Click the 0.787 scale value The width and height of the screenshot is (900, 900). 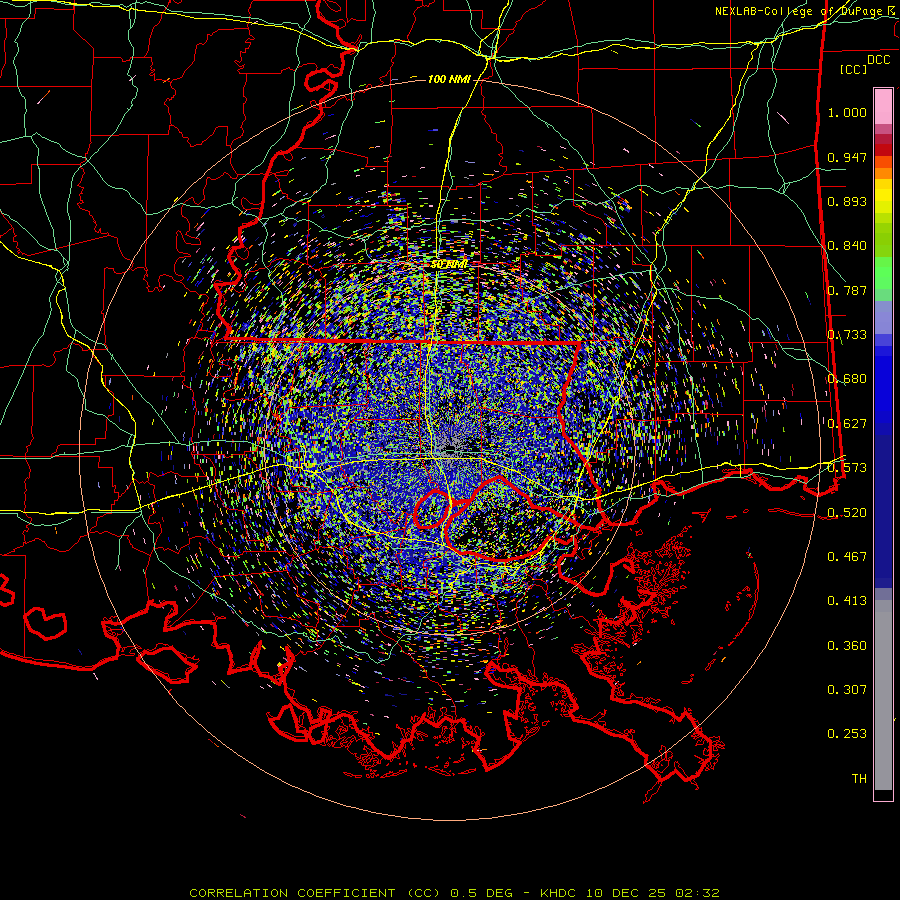tap(847, 290)
